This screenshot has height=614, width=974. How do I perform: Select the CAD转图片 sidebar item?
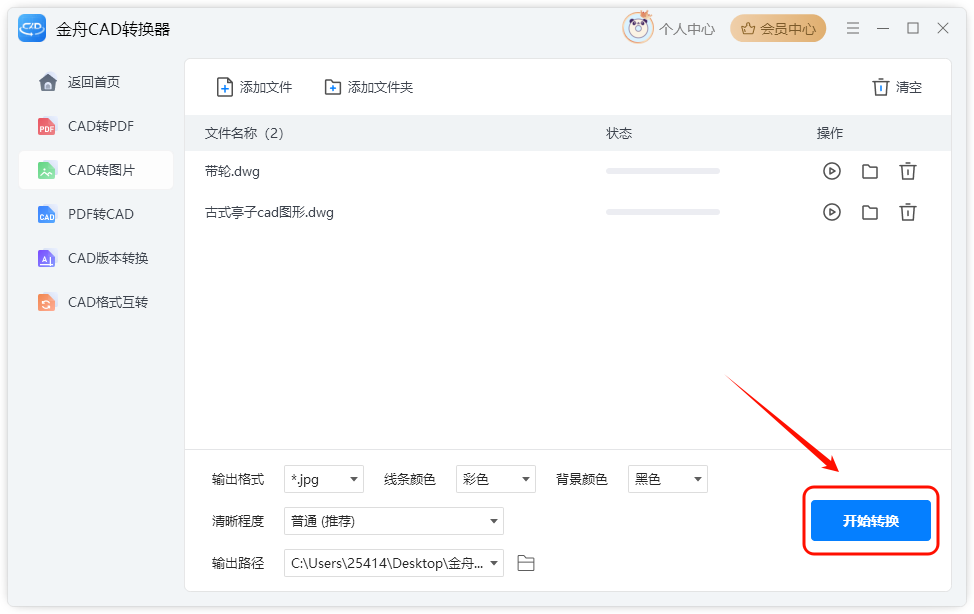coord(96,170)
